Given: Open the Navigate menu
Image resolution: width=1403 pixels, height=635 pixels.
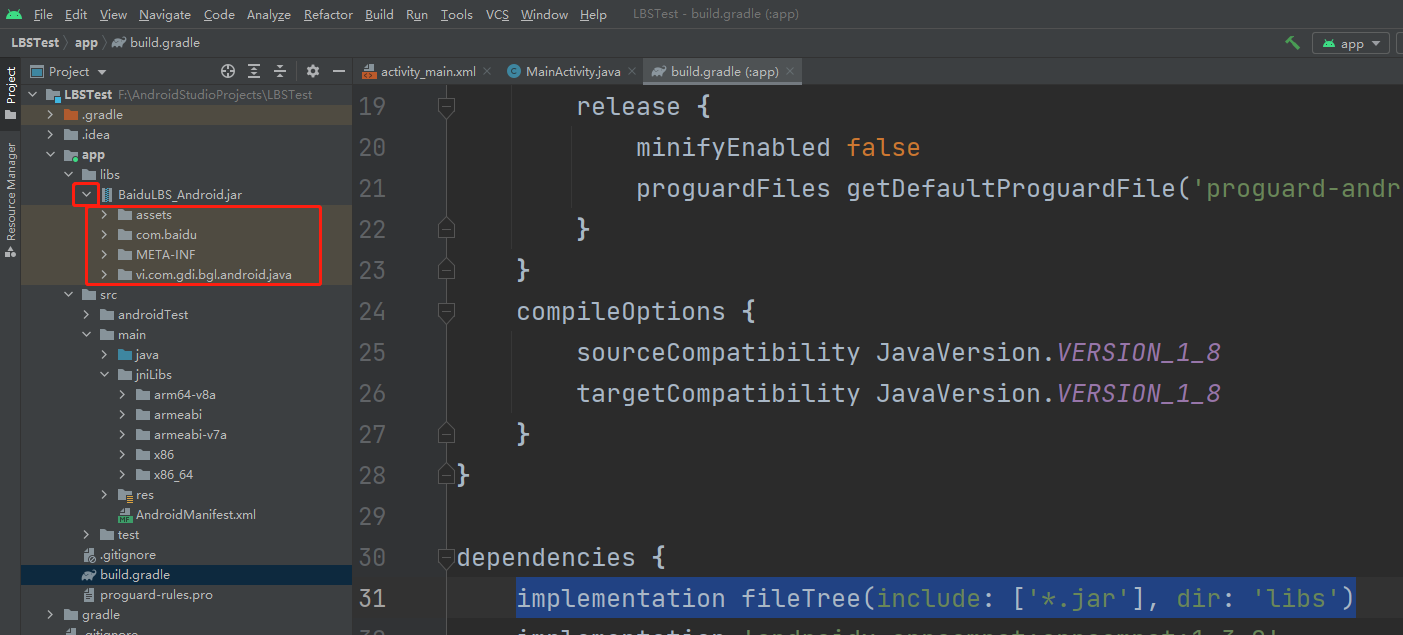Looking at the screenshot, I should tap(165, 14).
